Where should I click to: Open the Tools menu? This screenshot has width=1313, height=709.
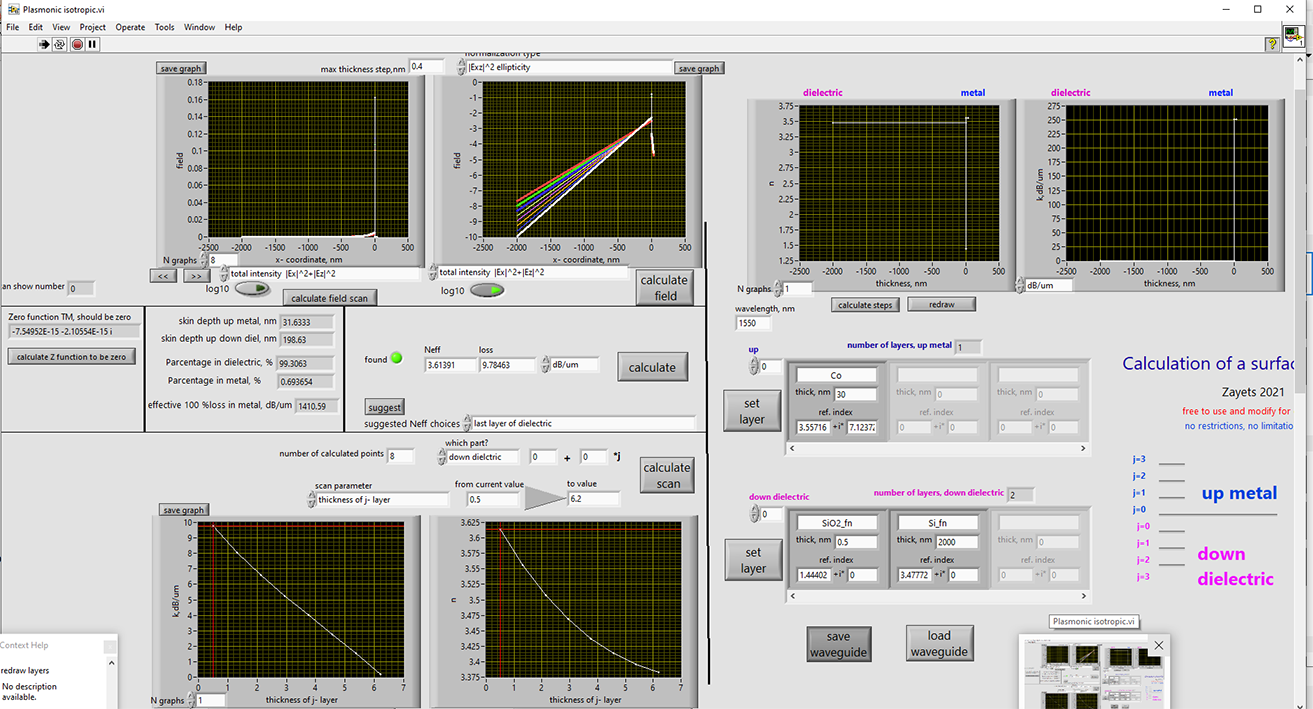[164, 27]
